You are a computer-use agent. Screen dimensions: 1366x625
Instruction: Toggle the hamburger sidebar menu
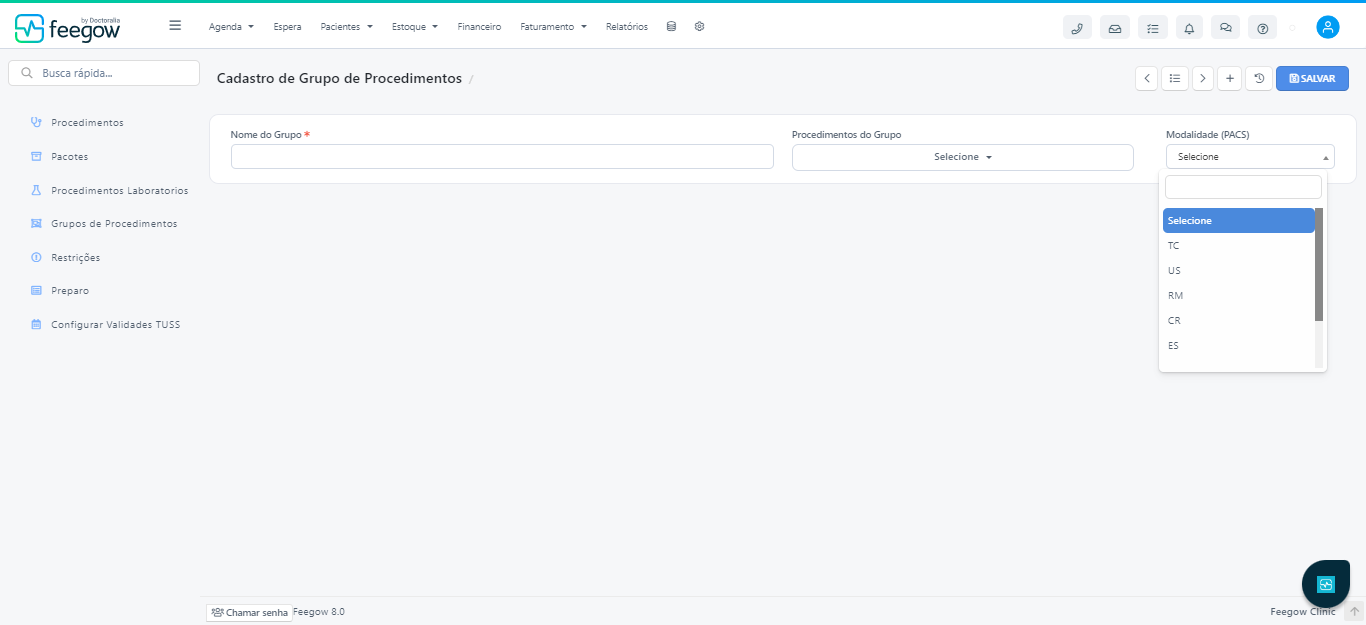coord(175,26)
